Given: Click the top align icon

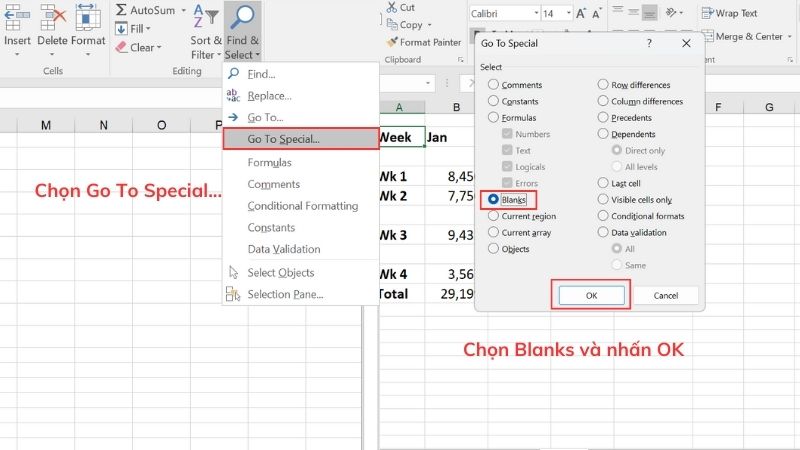Looking at the screenshot, I should tap(617, 10).
